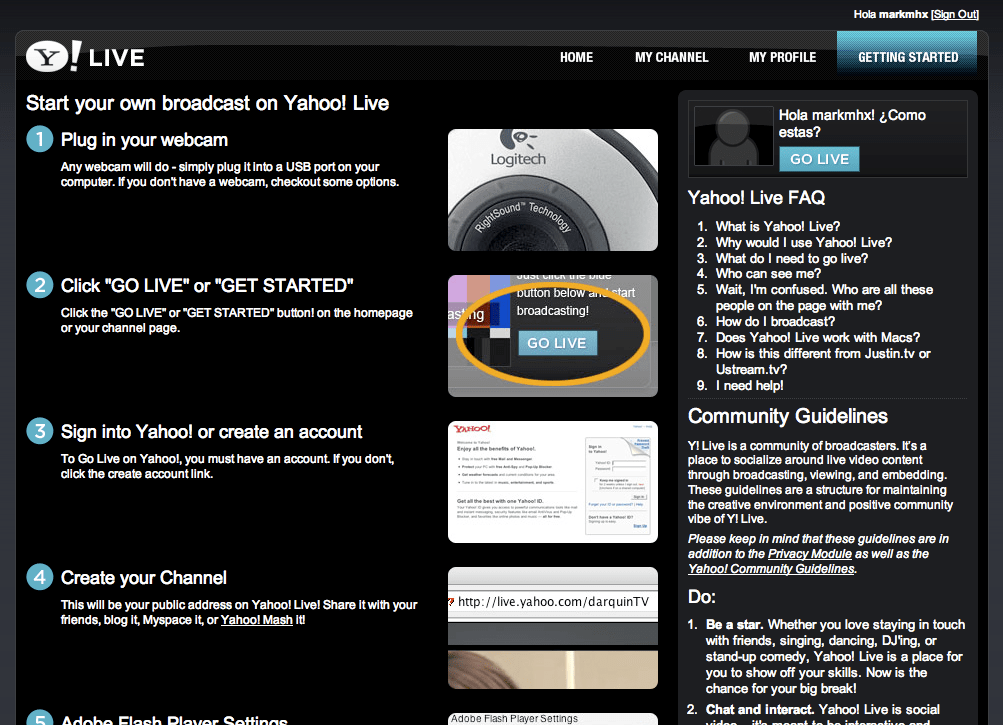Click the Y! LIVE logo
The image size is (1003, 725).
[84, 56]
